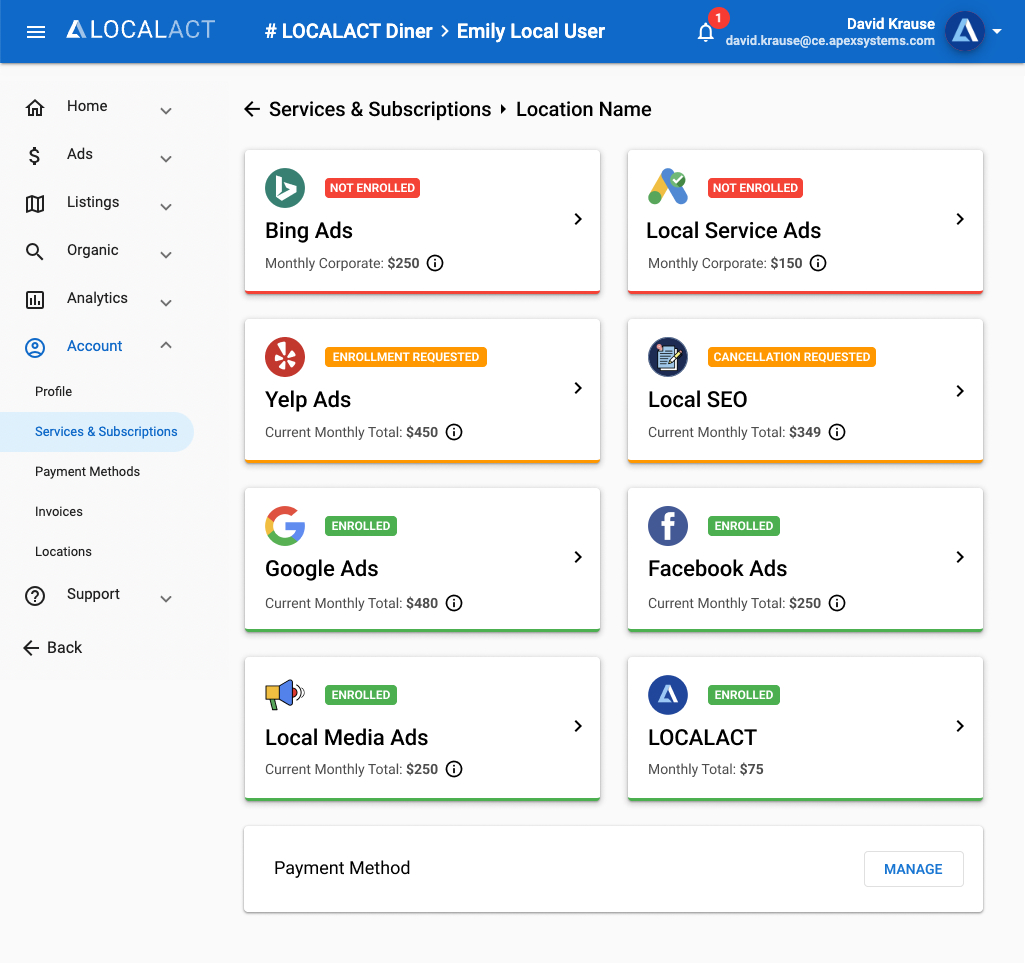Viewport: 1025px width, 963px height.
Task: Click the Support question mark icon
Action: coord(35,596)
